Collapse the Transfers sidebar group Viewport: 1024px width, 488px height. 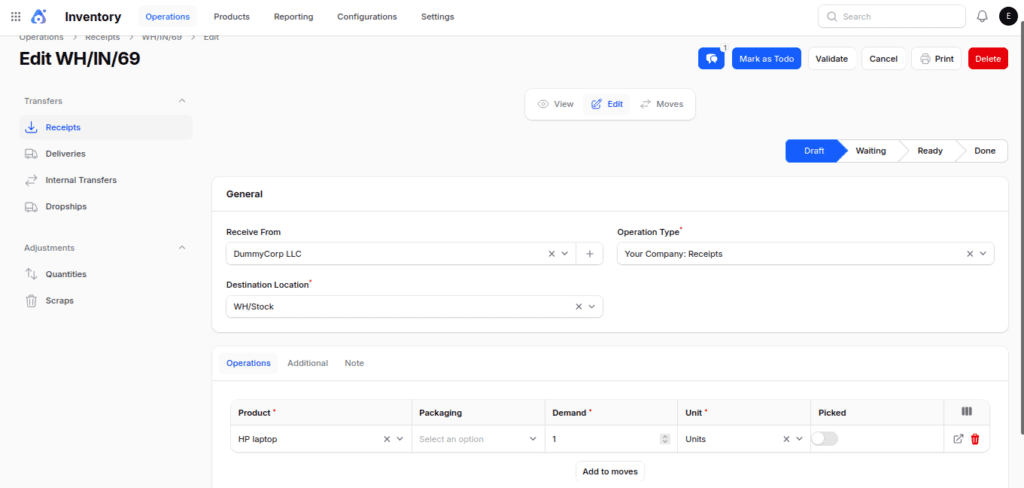point(182,101)
